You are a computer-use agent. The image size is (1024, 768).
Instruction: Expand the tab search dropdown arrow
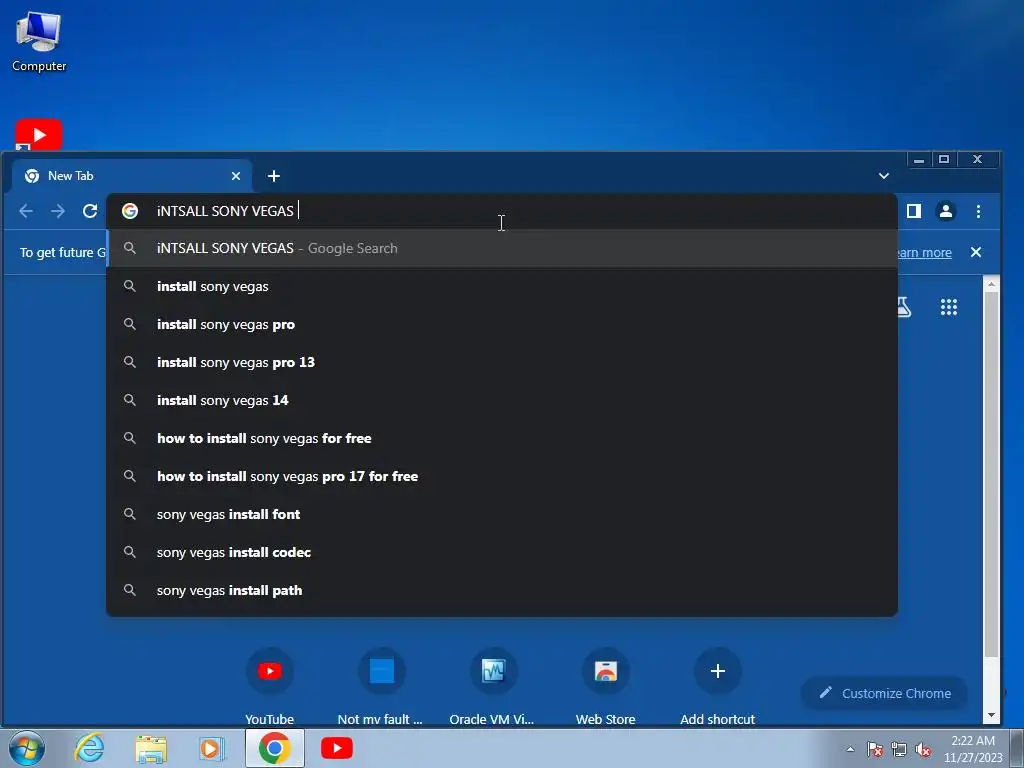tap(884, 176)
